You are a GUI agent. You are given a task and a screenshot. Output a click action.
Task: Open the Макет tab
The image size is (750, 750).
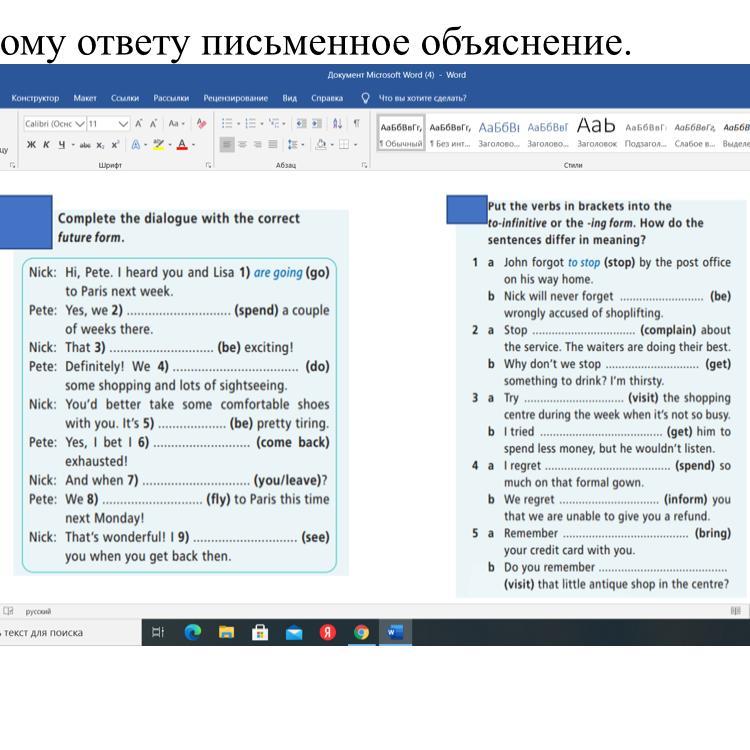click(85, 98)
